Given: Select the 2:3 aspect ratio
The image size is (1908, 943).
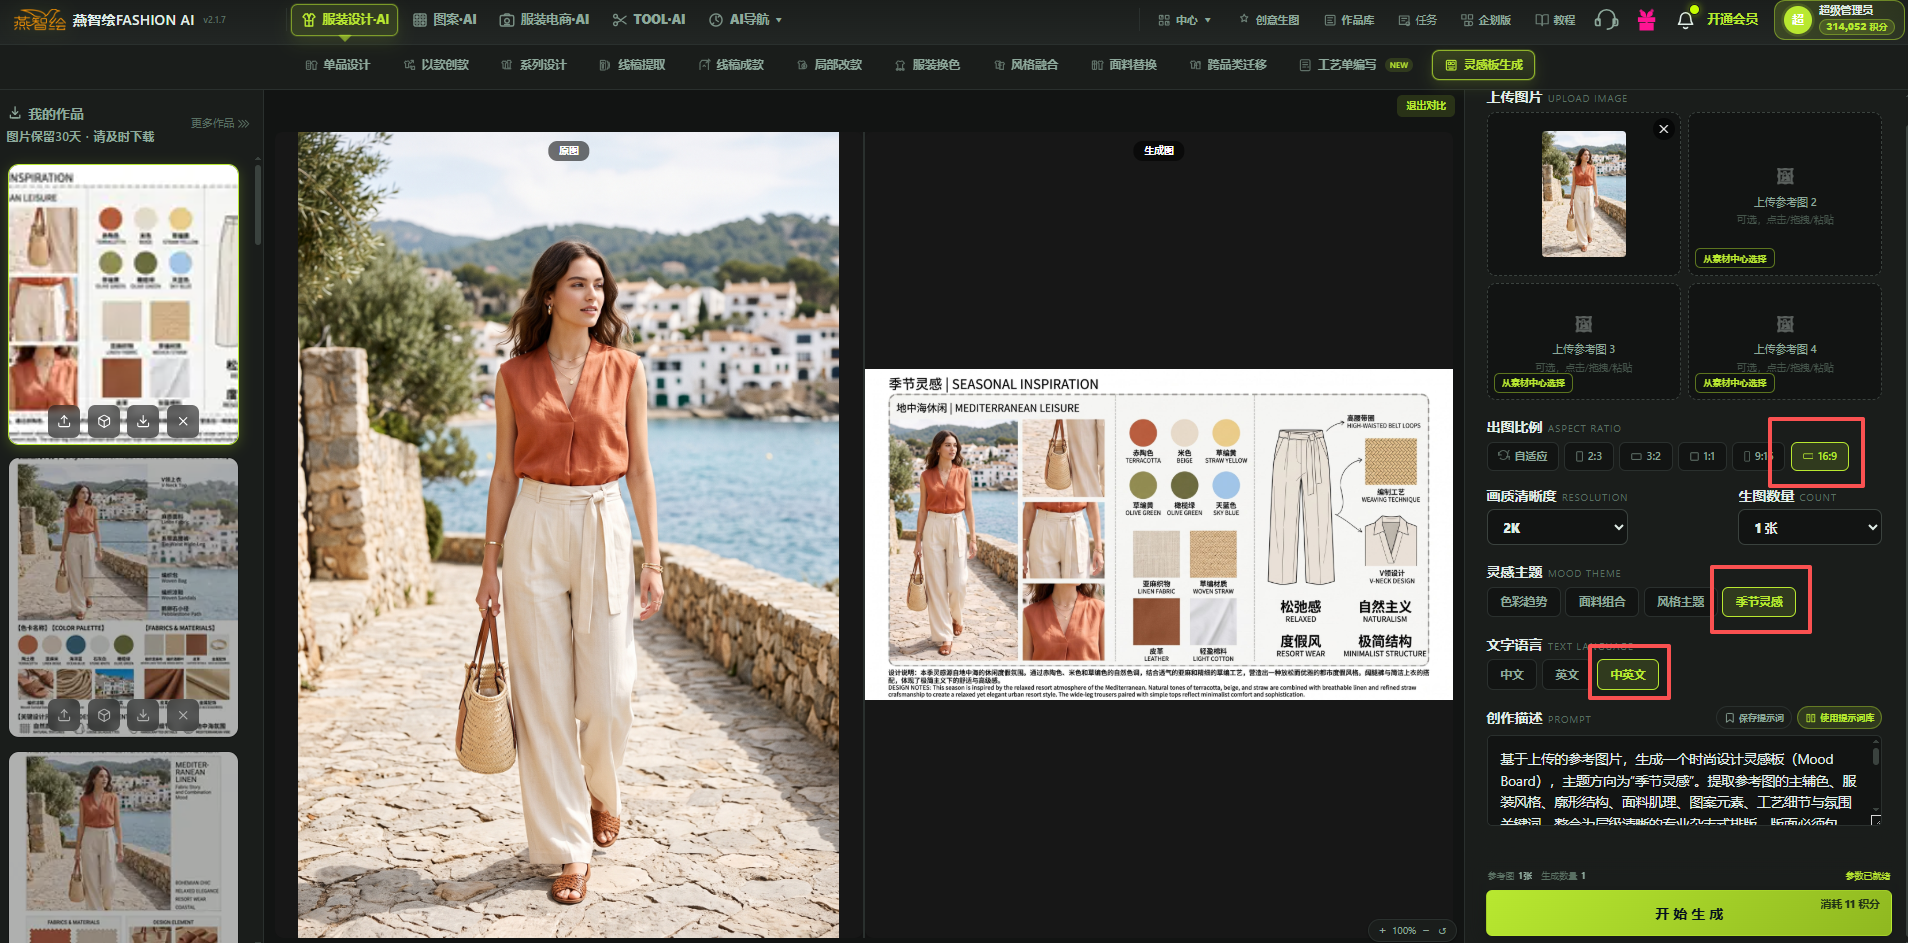Looking at the screenshot, I should click(1589, 456).
